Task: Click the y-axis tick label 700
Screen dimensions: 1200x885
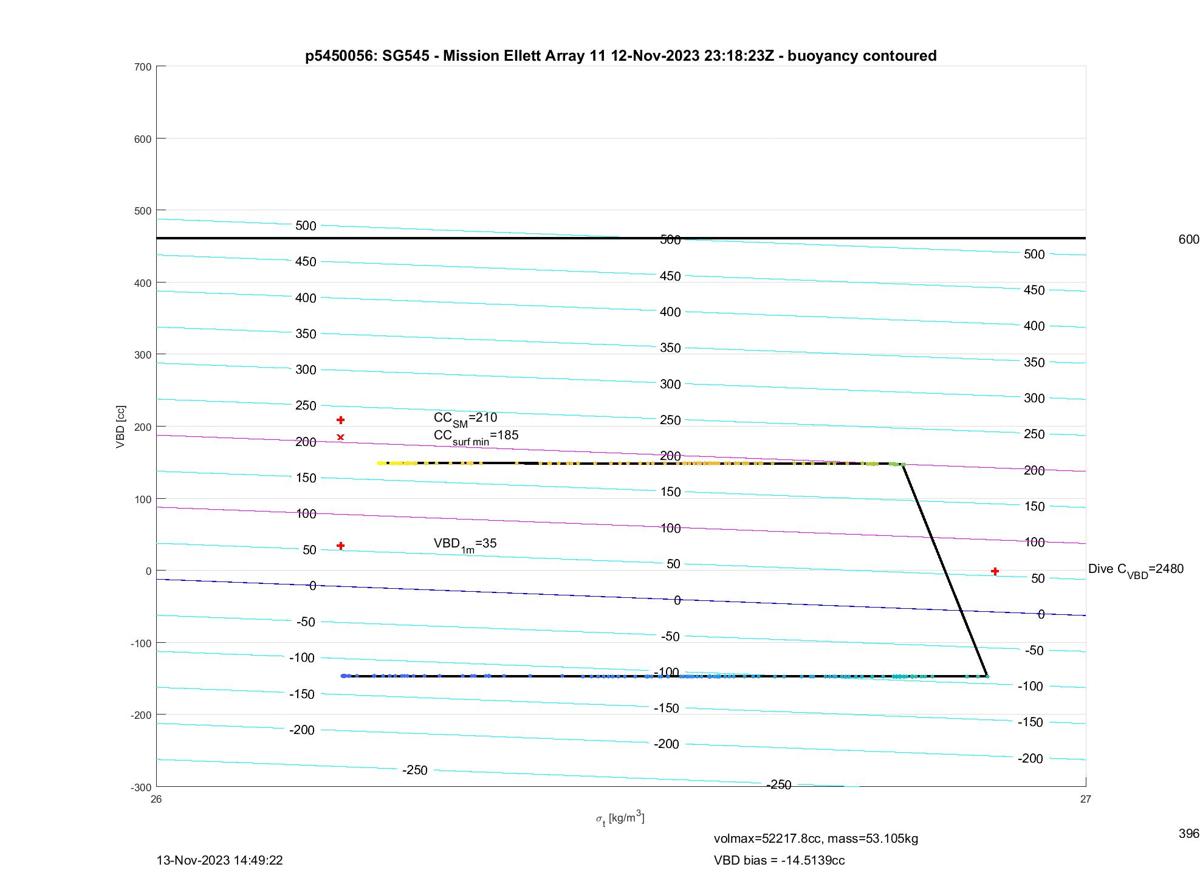Action: coord(142,67)
